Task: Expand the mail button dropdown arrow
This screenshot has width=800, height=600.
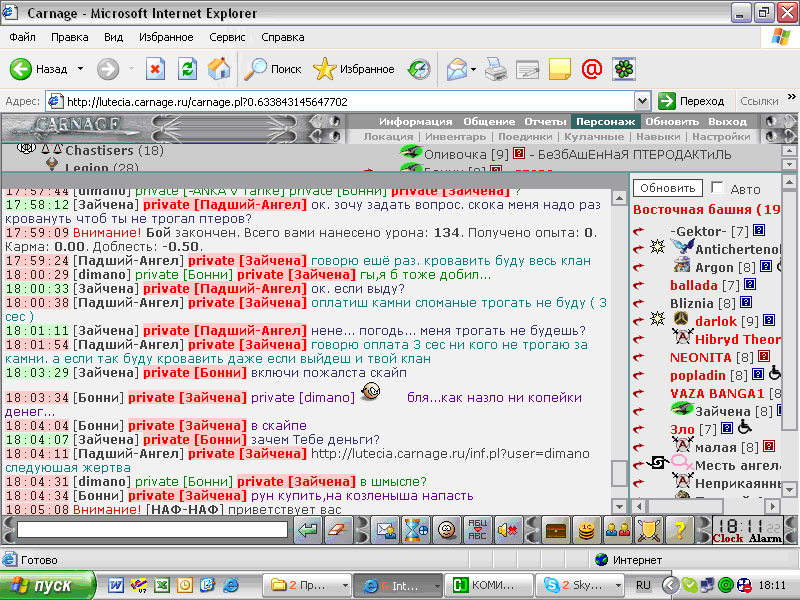Action: pos(473,69)
